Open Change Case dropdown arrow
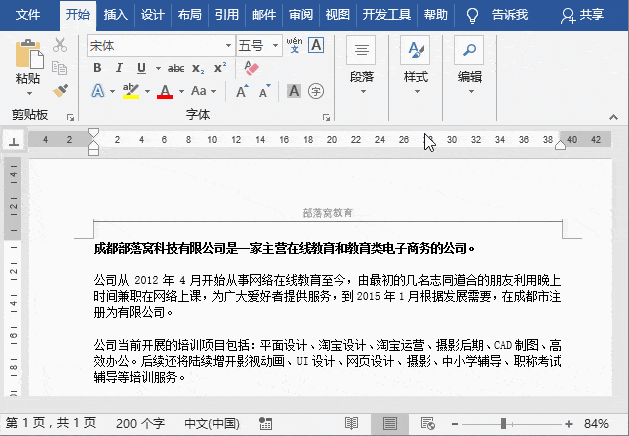The height and width of the screenshot is (436, 629). [x=213, y=91]
